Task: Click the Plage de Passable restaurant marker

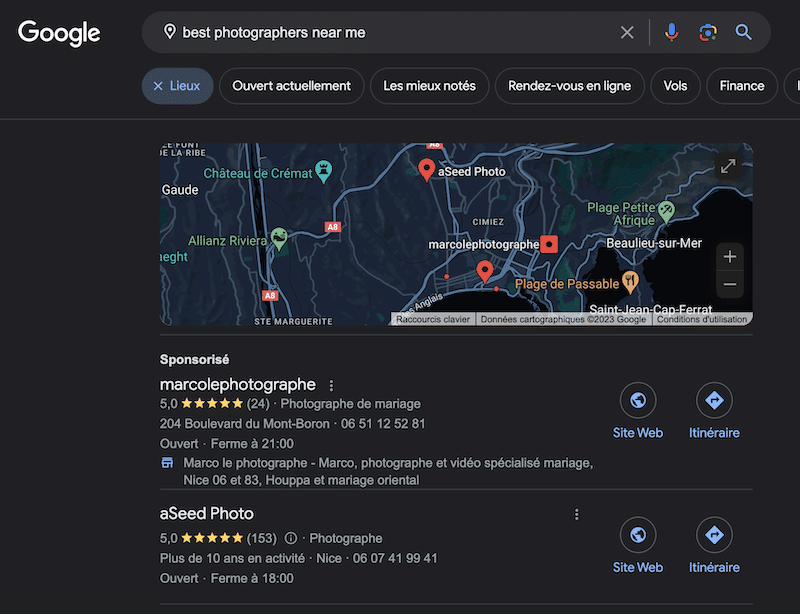Action: (x=631, y=282)
